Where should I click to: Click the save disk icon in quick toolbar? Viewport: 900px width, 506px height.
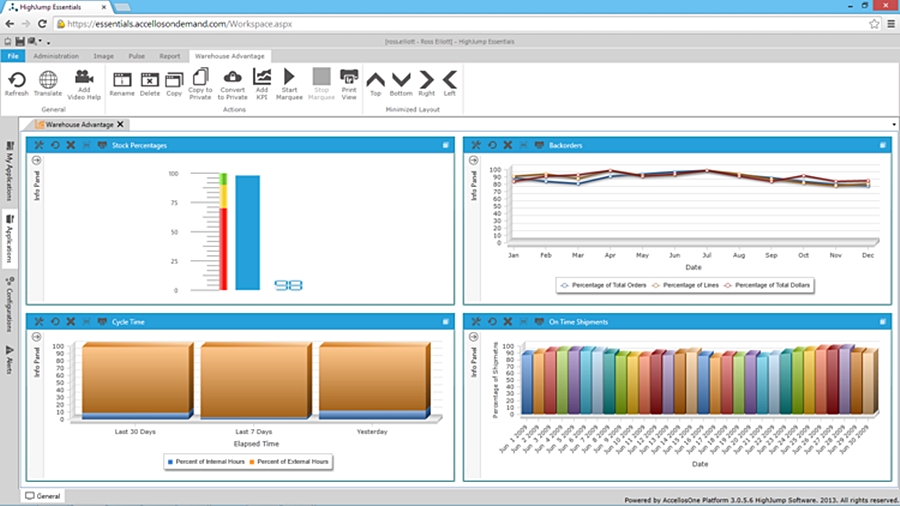tap(20, 41)
